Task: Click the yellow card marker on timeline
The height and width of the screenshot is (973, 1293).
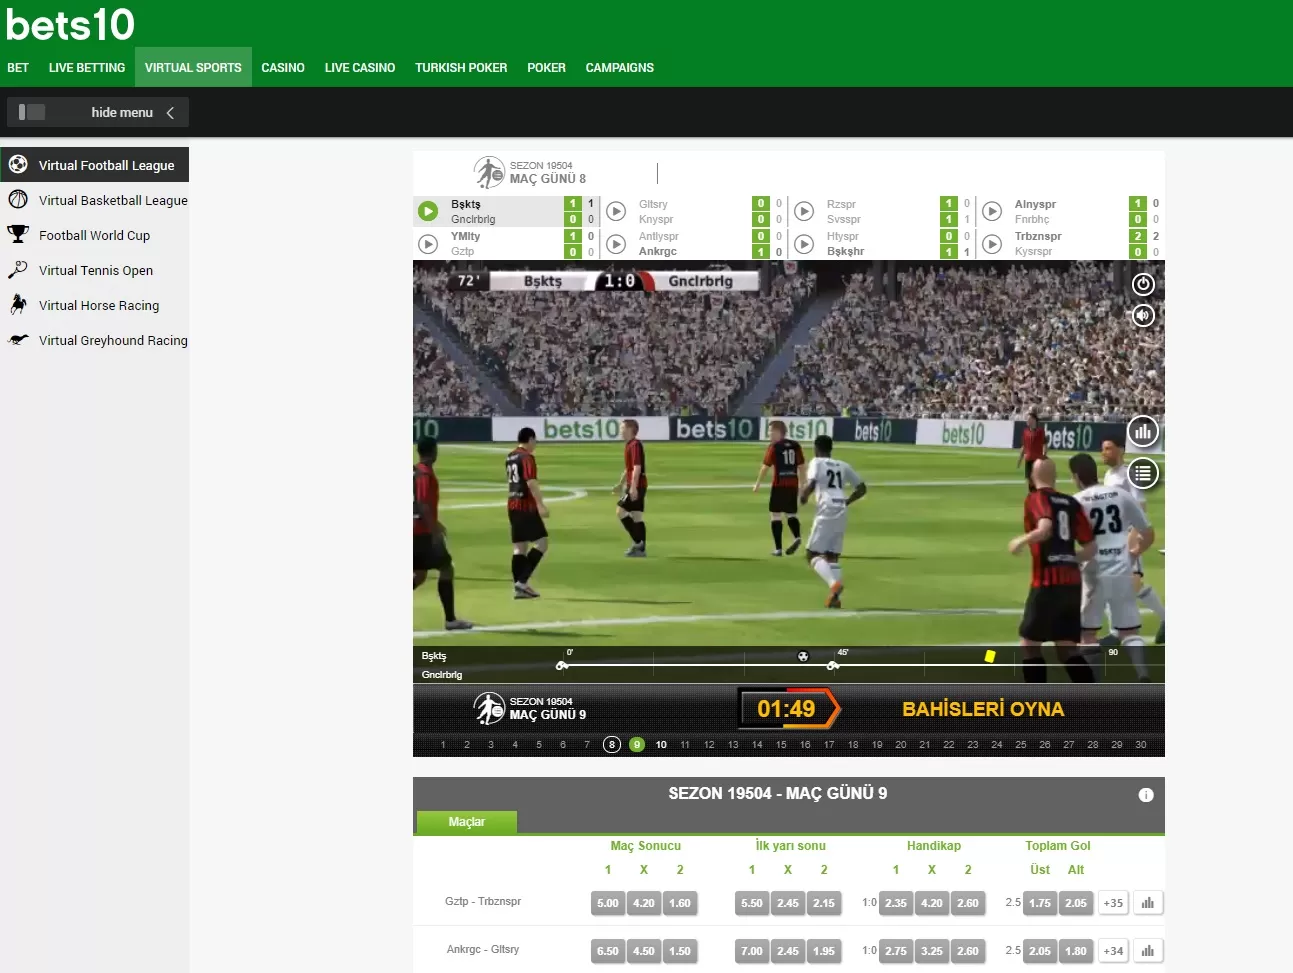Action: click(x=990, y=657)
